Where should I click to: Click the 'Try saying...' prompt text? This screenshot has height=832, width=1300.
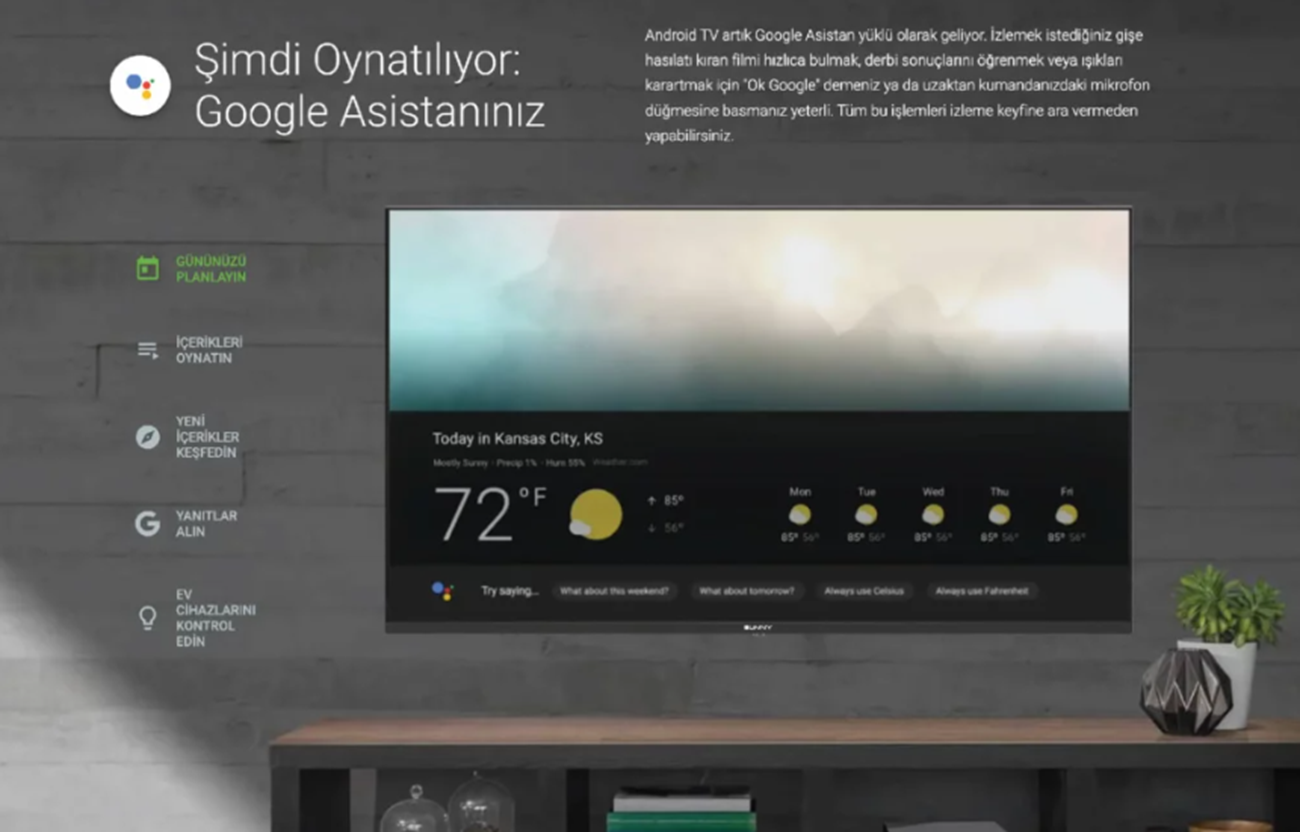[509, 591]
